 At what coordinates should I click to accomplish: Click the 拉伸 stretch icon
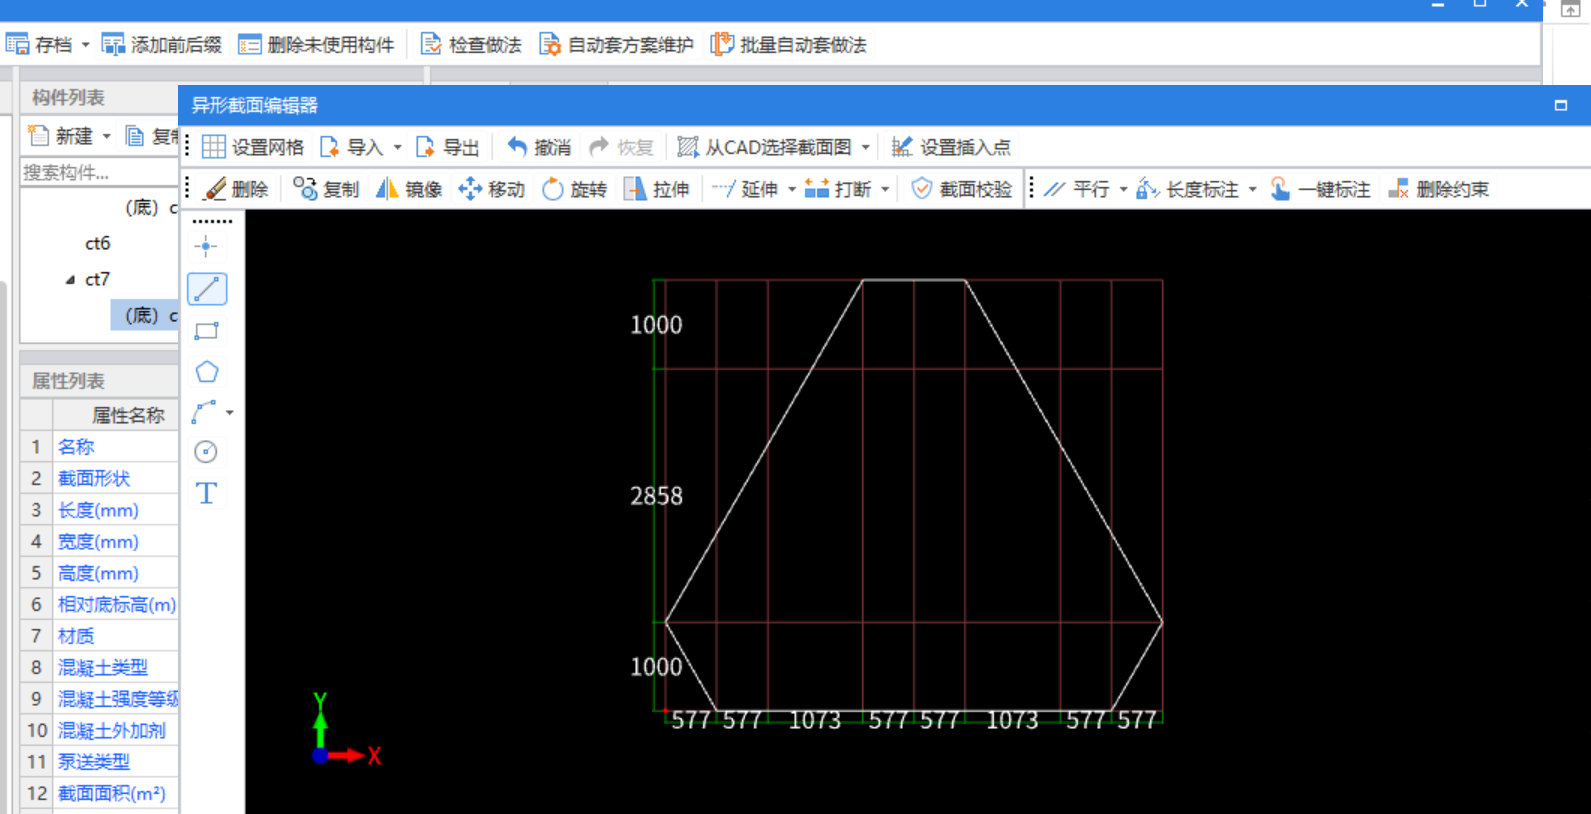[x=635, y=189]
